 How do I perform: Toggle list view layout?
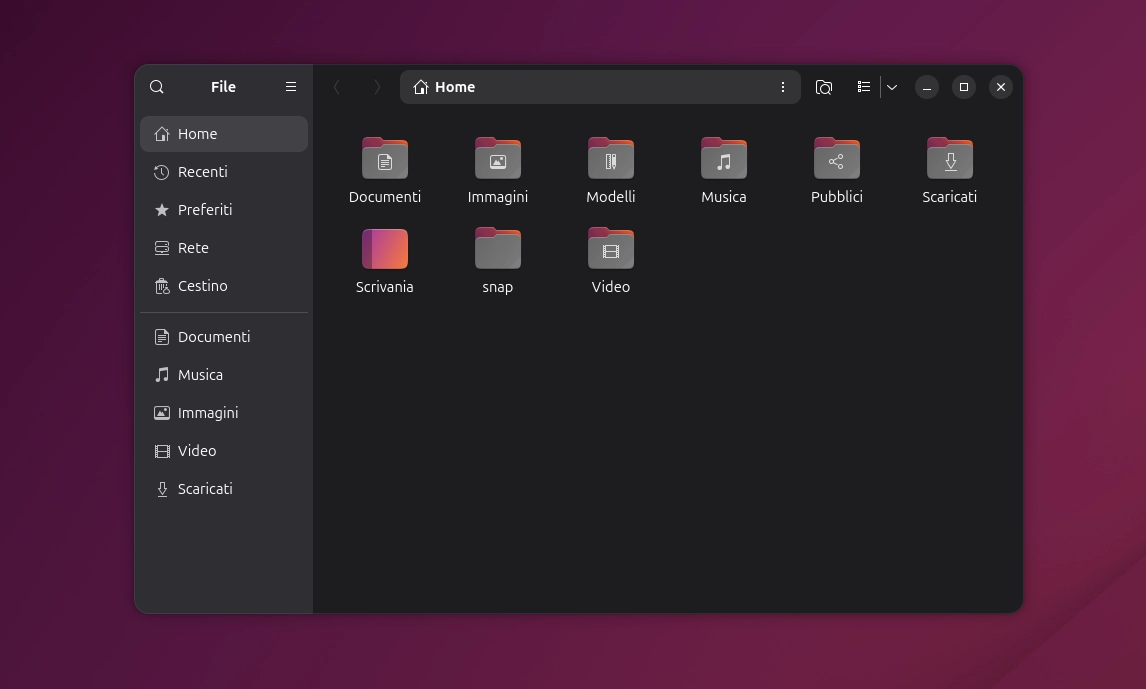pyautogui.click(x=863, y=87)
